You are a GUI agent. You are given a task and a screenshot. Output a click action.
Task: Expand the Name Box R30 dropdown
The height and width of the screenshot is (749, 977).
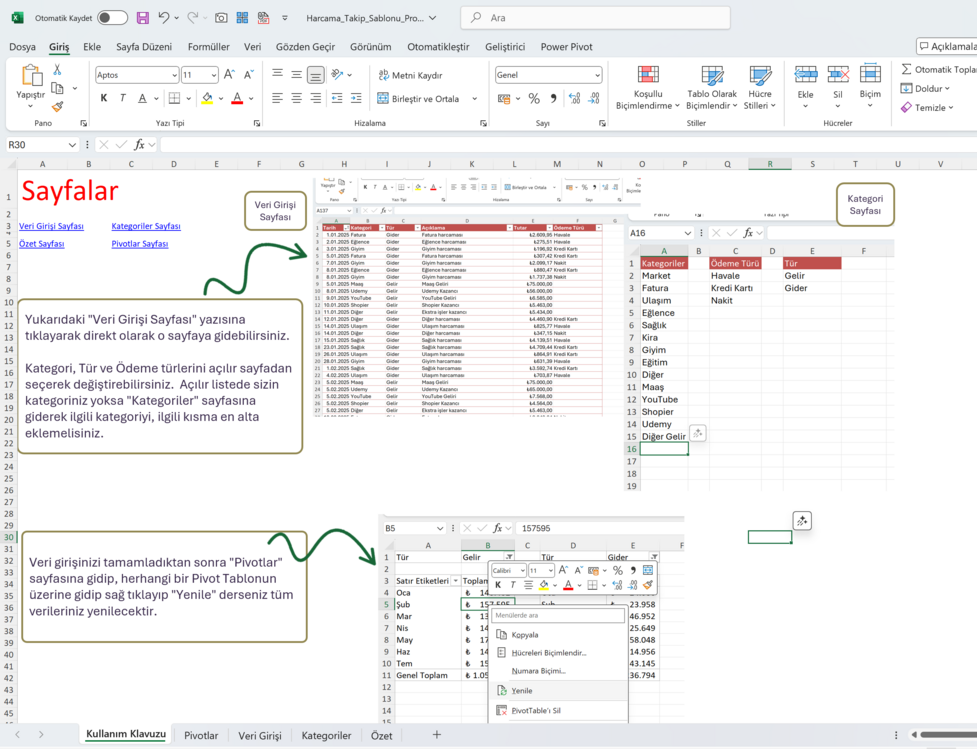coord(72,145)
